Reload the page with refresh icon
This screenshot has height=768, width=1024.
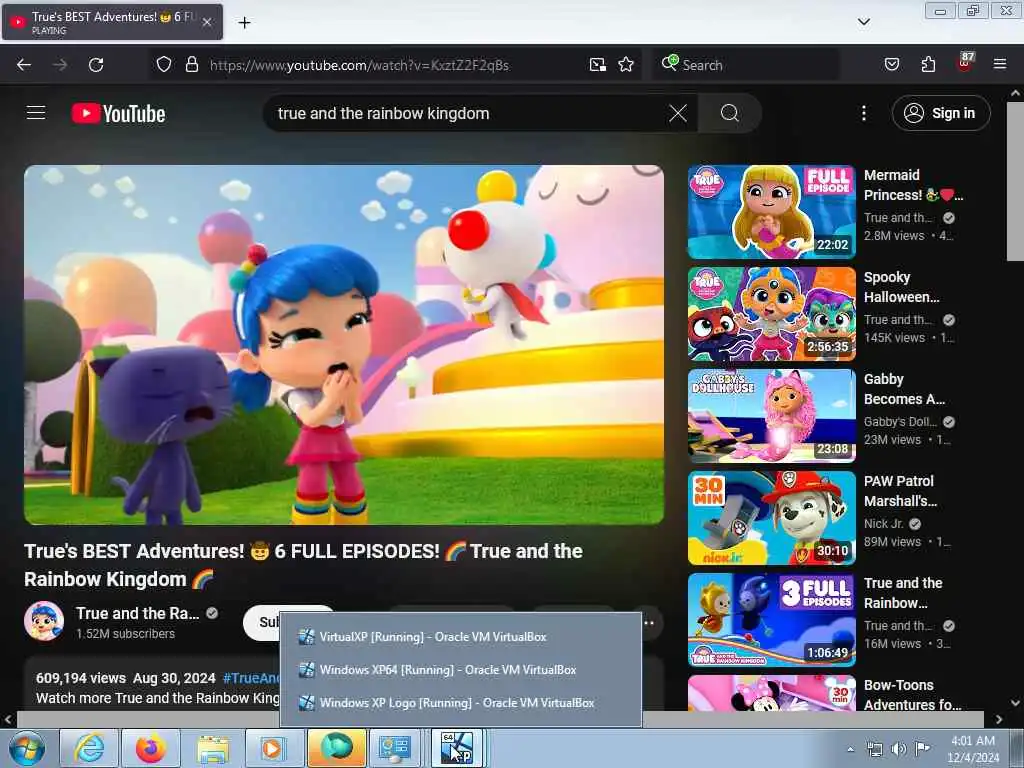(96, 65)
